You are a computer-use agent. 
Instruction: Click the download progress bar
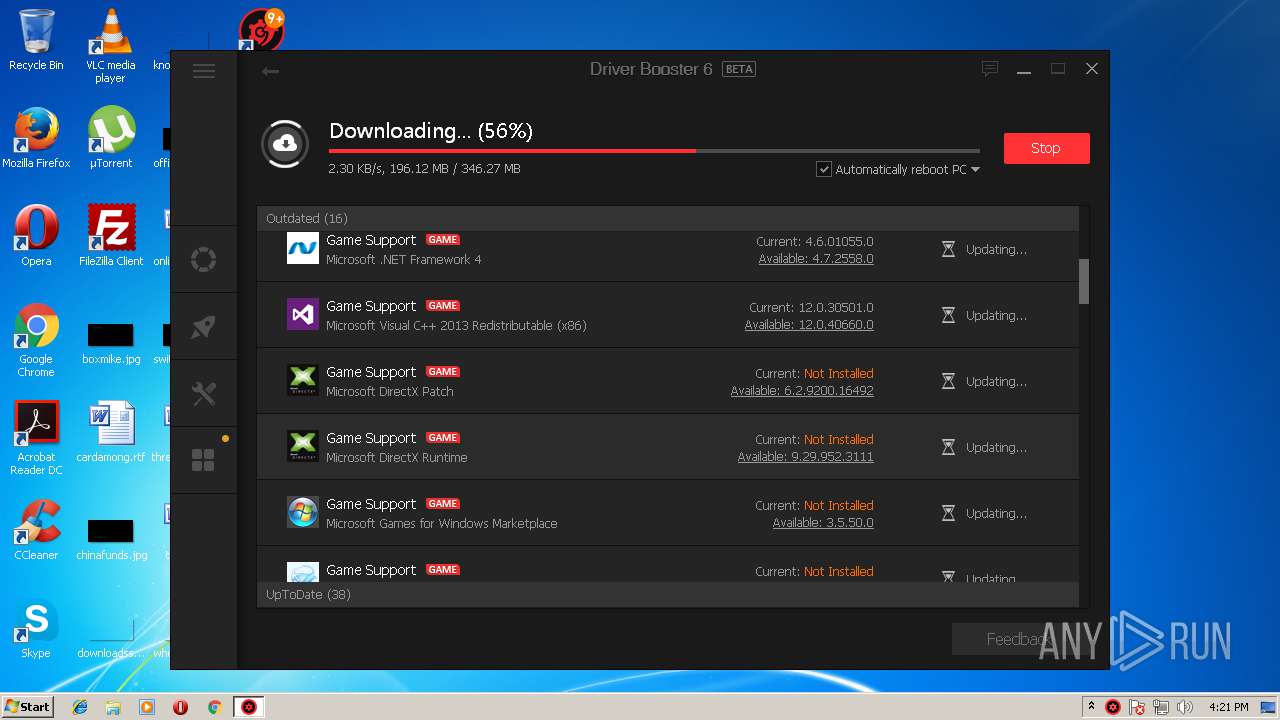tap(654, 151)
